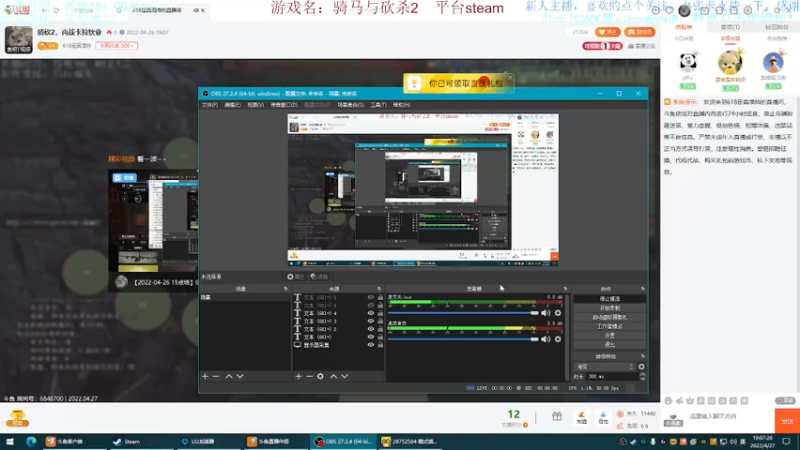
Task: Pop out the Scene Transitions dock panel
Action: (x=642, y=356)
